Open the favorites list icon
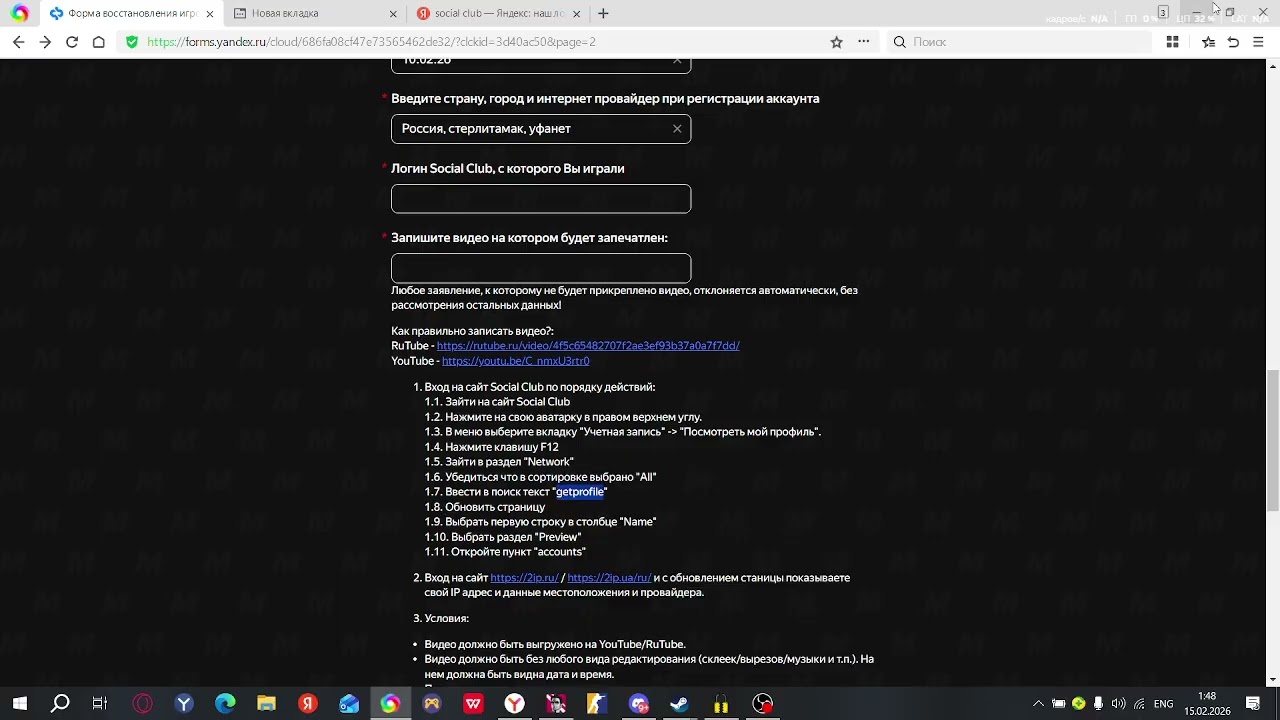 coord(1208,42)
